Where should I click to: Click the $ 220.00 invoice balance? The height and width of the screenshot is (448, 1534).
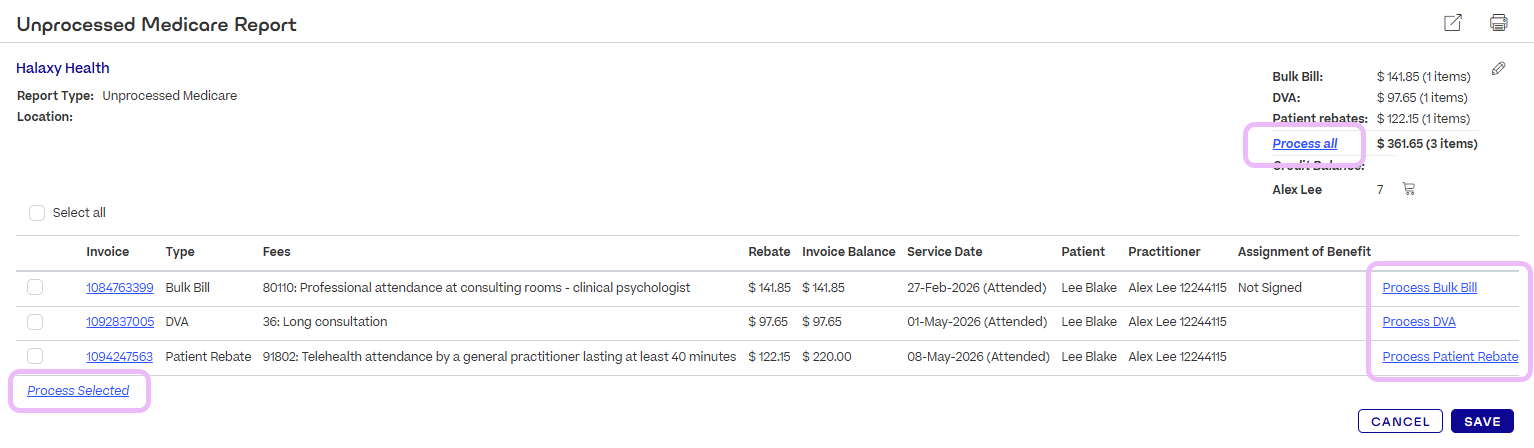click(827, 356)
